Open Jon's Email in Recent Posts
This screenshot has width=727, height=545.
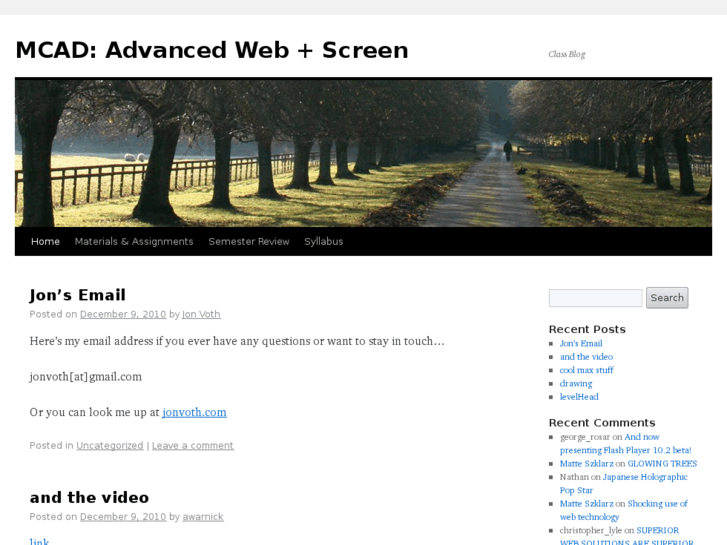[581, 343]
